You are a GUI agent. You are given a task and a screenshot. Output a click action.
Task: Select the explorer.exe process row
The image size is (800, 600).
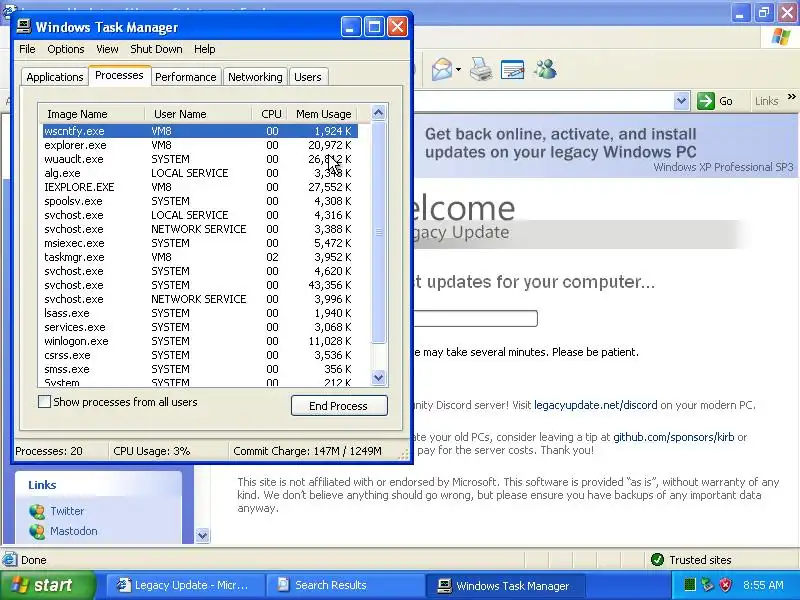[200, 145]
